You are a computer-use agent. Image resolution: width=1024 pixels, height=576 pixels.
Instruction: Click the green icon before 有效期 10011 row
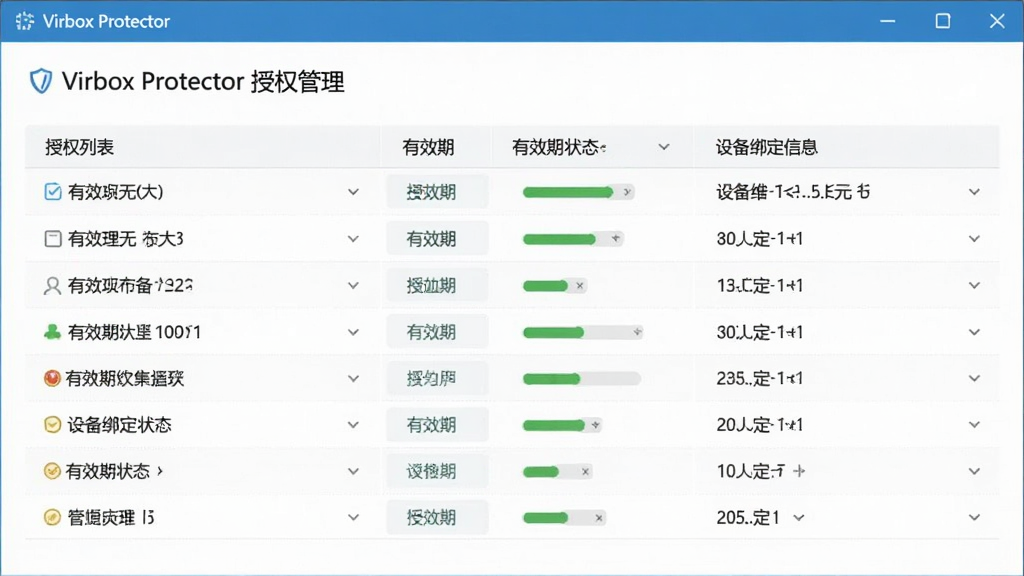click(52, 332)
